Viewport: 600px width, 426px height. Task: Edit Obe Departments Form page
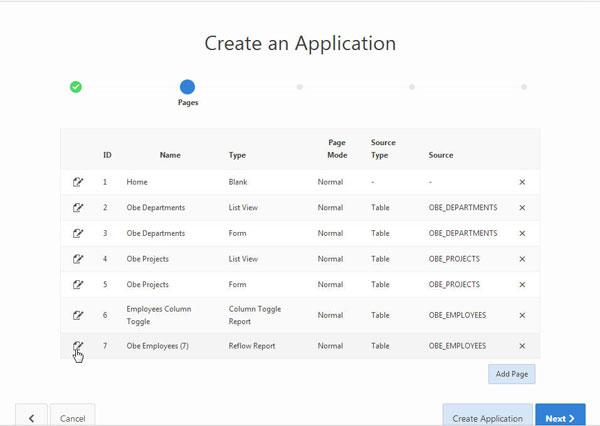click(78, 233)
